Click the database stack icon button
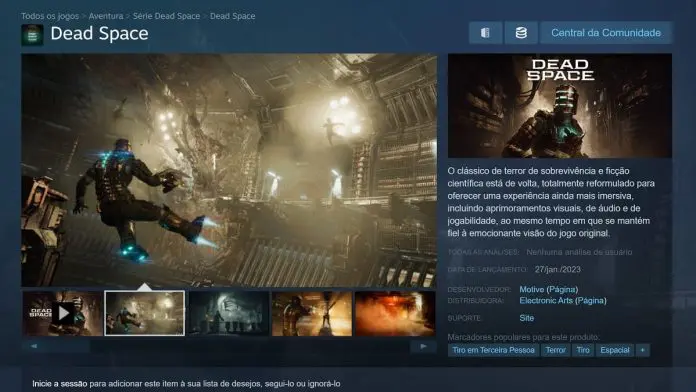This screenshot has width=696, height=392. [521, 33]
